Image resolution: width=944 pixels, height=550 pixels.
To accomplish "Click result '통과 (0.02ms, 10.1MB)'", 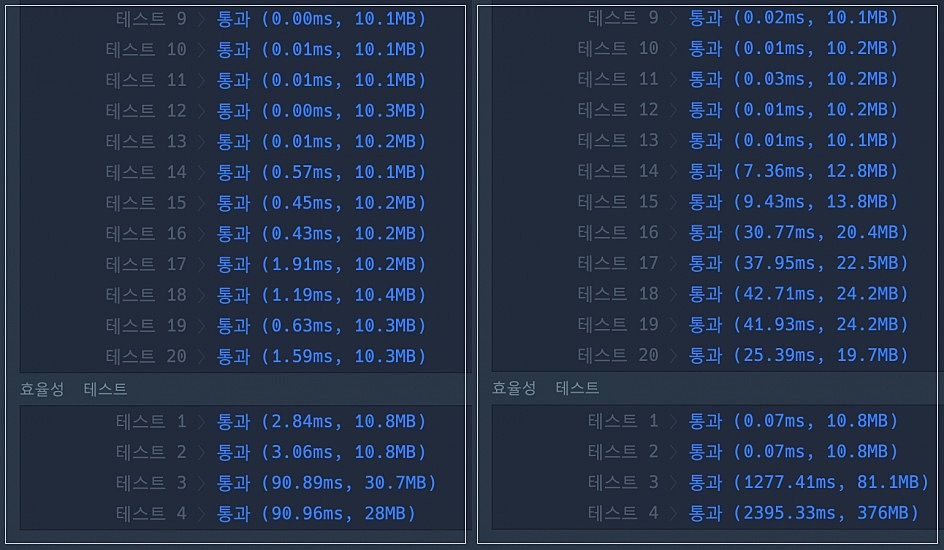I will (793, 17).
